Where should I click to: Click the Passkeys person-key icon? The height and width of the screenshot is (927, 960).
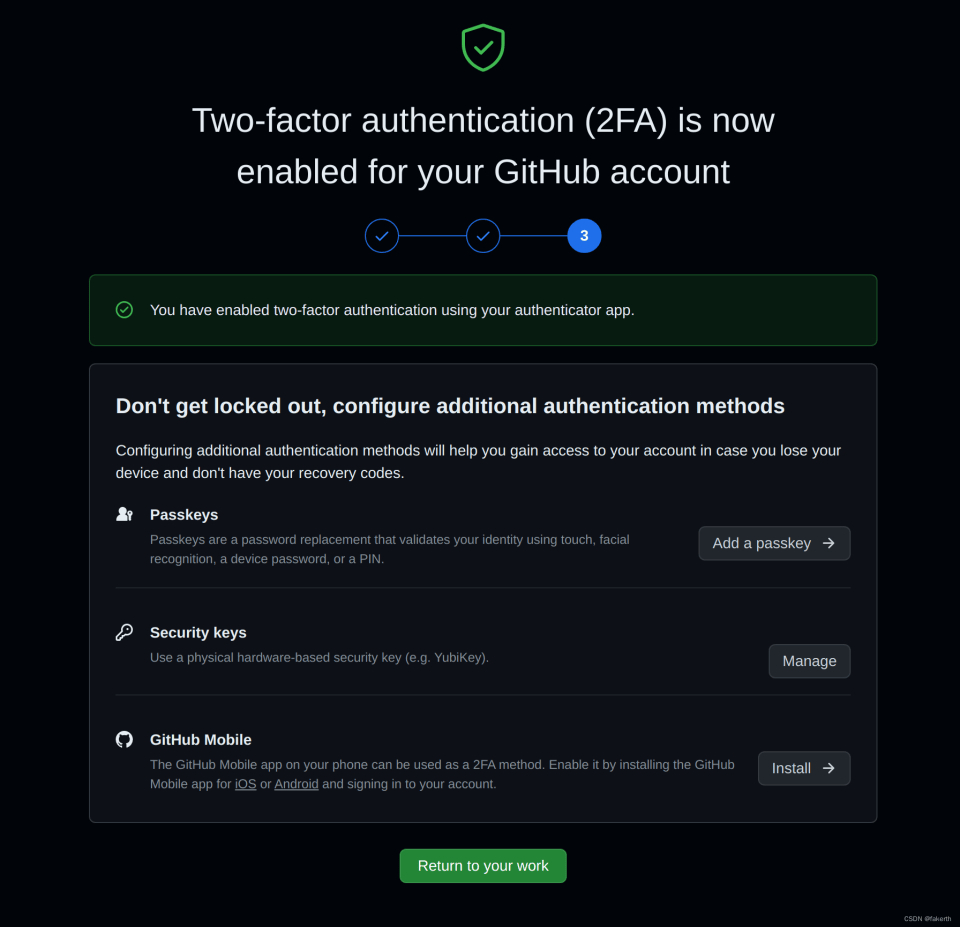click(x=124, y=514)
